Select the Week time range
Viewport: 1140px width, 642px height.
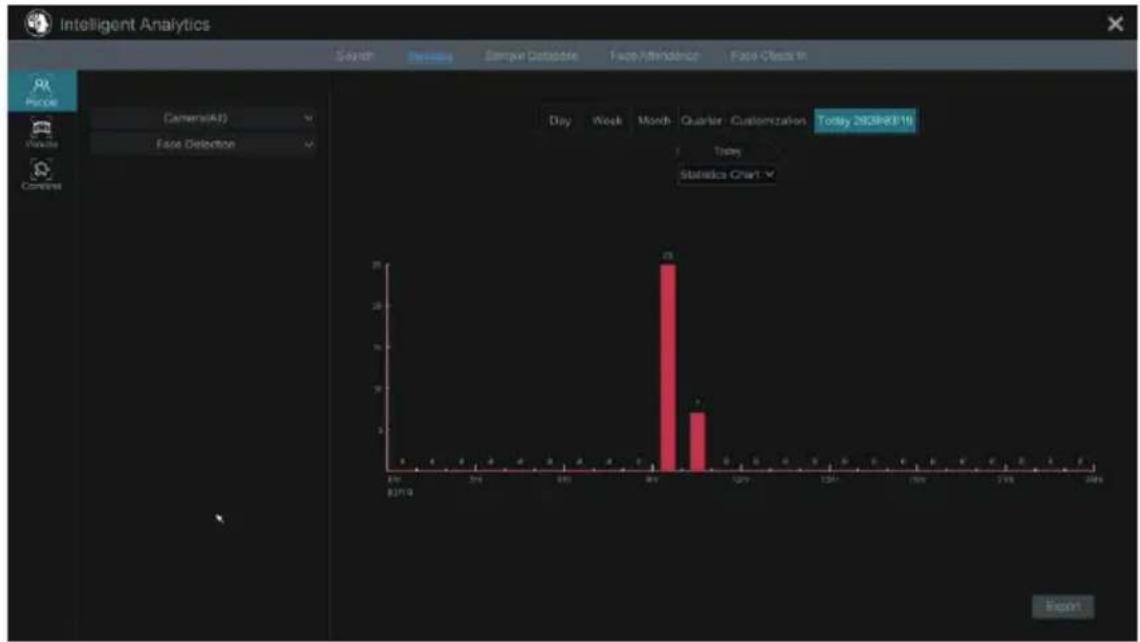click(x=607, y=121)
